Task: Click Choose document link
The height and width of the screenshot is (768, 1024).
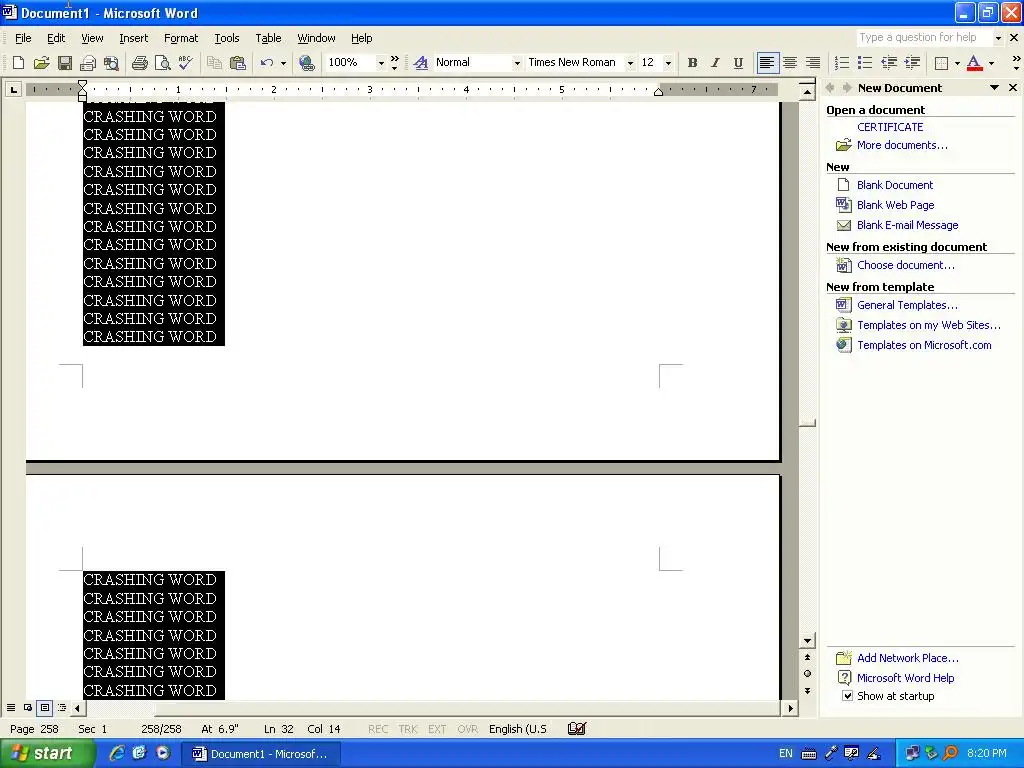Action: (x=905, y=265)
